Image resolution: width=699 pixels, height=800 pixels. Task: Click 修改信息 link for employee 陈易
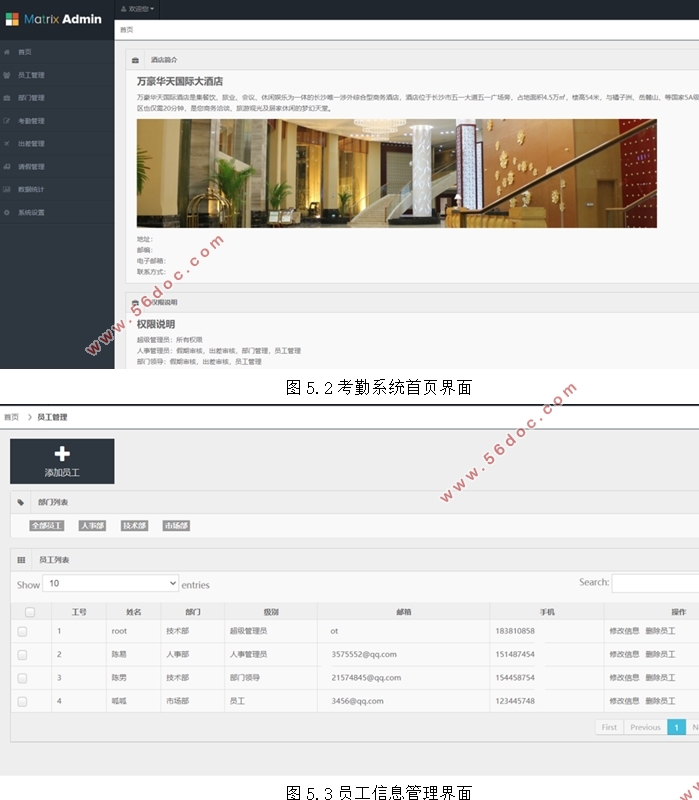coord(624,655)
